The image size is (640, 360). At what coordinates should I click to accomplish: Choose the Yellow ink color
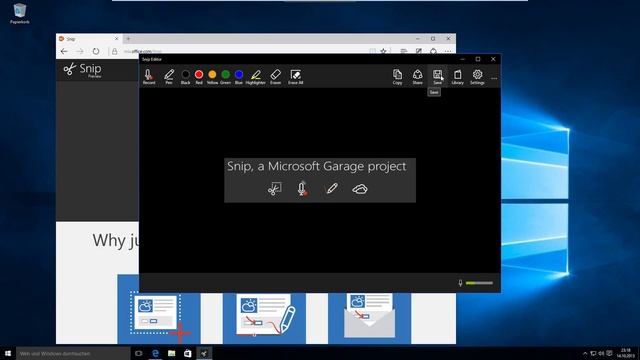[212, 76]
